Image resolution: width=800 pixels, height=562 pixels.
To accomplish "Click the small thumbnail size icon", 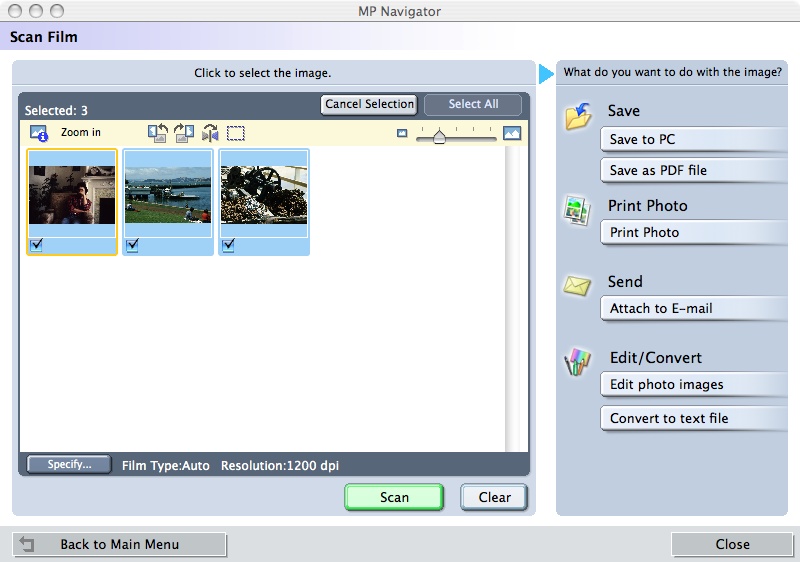I will (x=402, y=133).
